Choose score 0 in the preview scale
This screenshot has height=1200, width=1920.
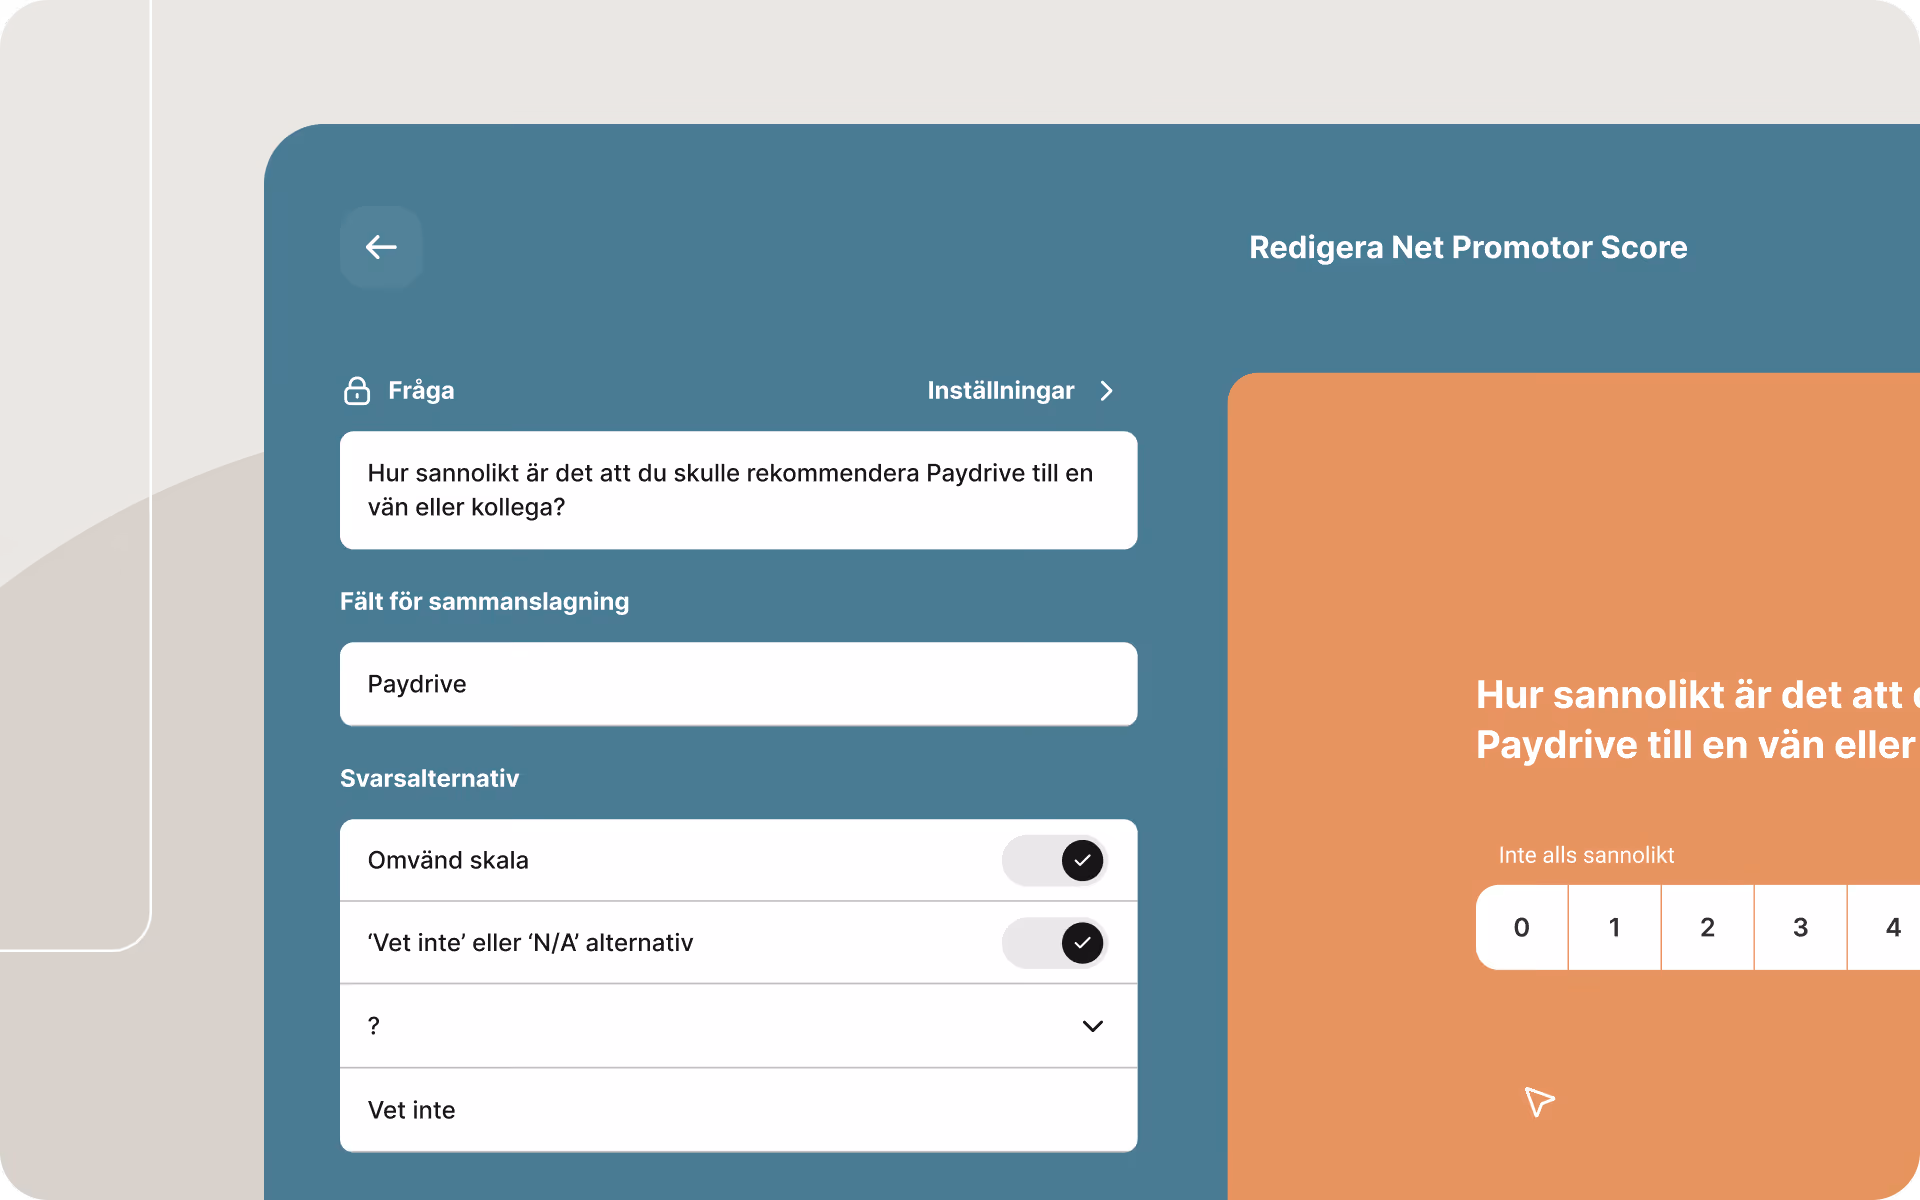click(x=1521, y=927)
